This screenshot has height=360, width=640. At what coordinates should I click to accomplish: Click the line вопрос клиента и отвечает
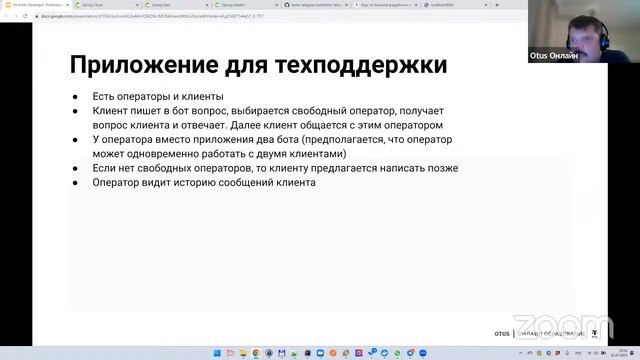[267, 125]
